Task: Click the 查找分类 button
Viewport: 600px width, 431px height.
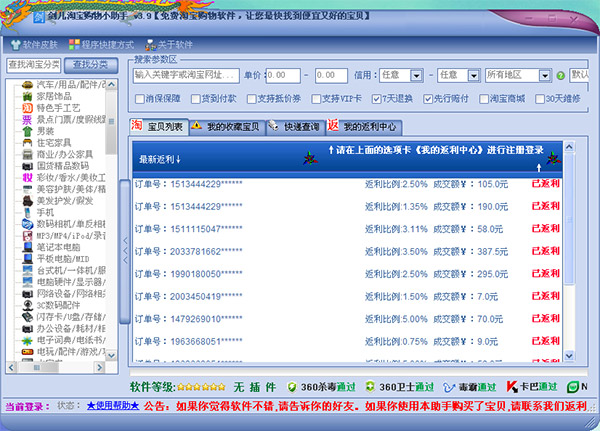Action: (91, 65)
